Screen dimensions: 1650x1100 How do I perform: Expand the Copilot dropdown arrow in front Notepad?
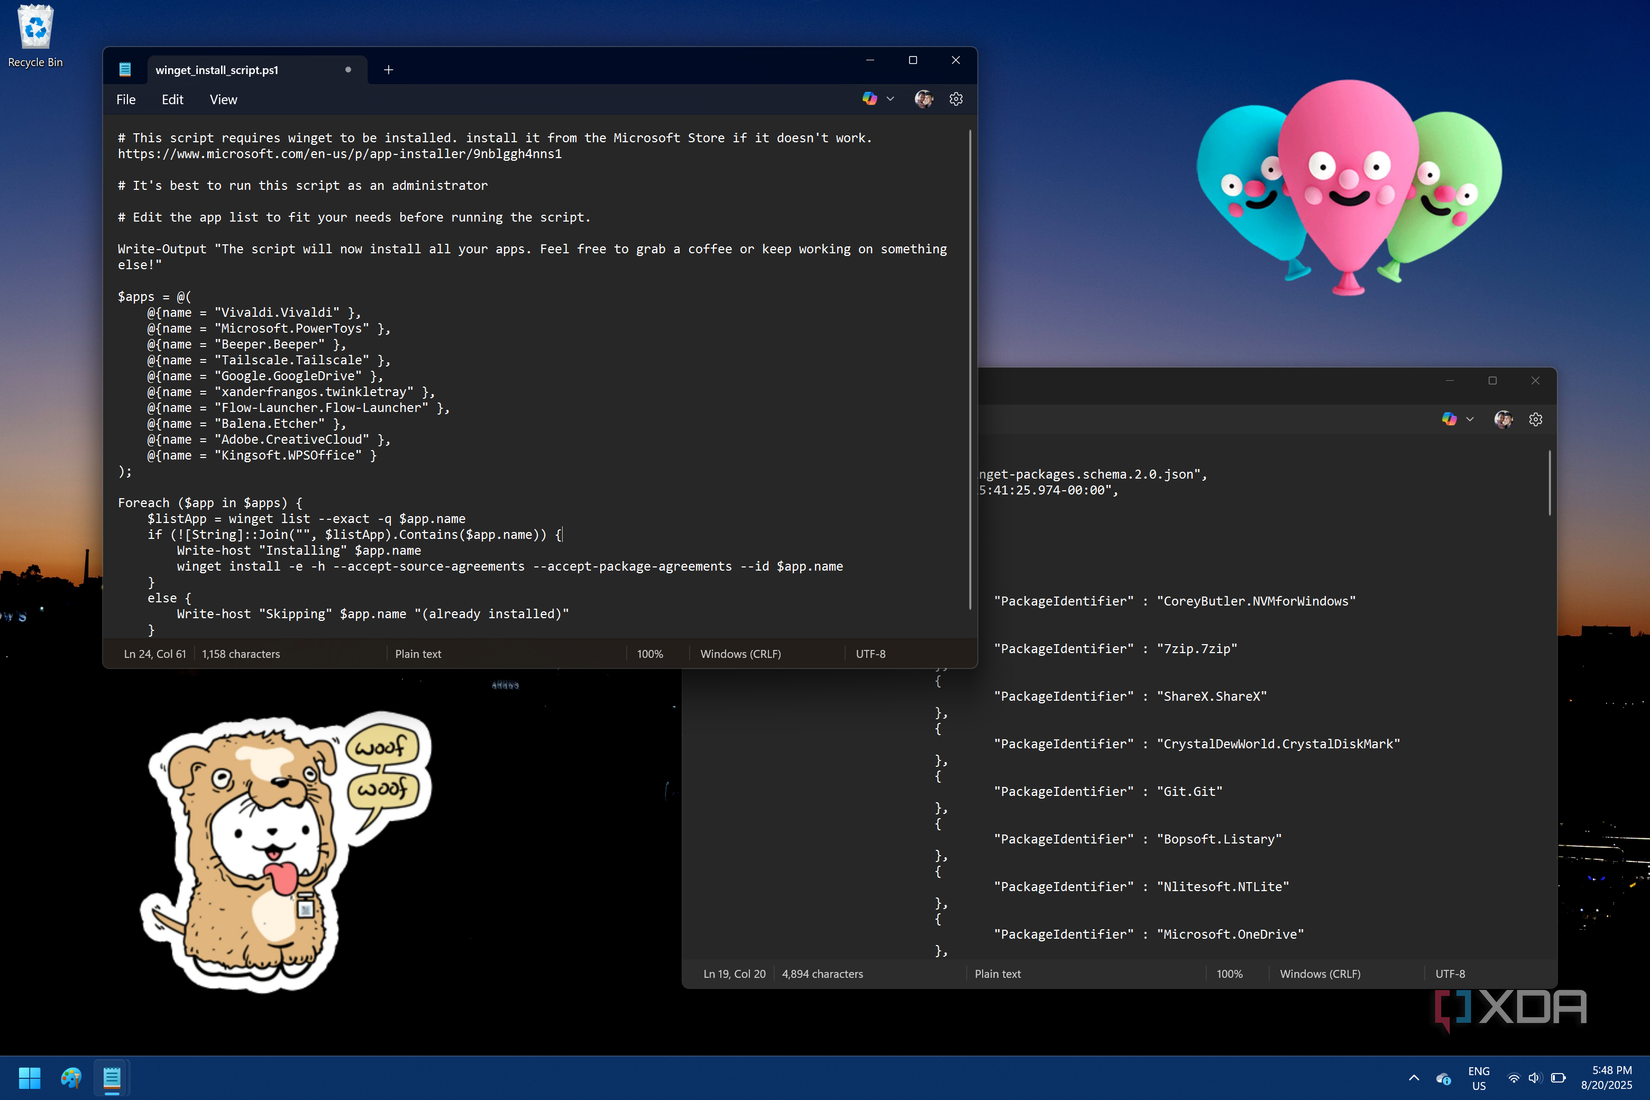[x=890, y=99]
